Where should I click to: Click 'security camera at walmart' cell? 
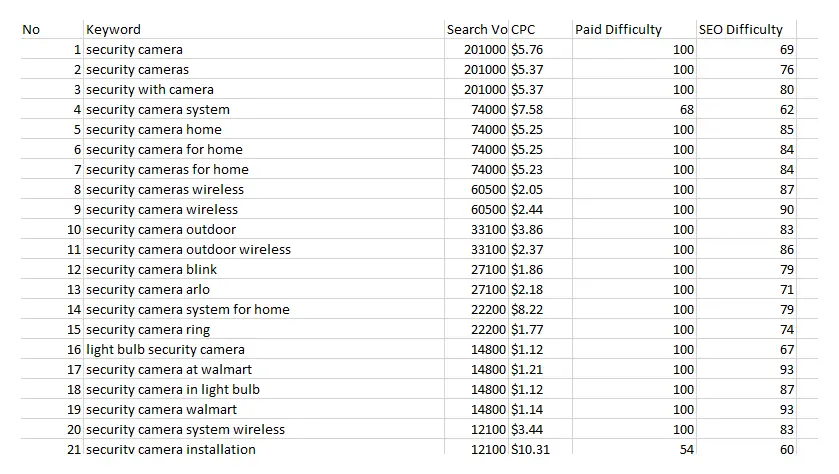point(264,369)
